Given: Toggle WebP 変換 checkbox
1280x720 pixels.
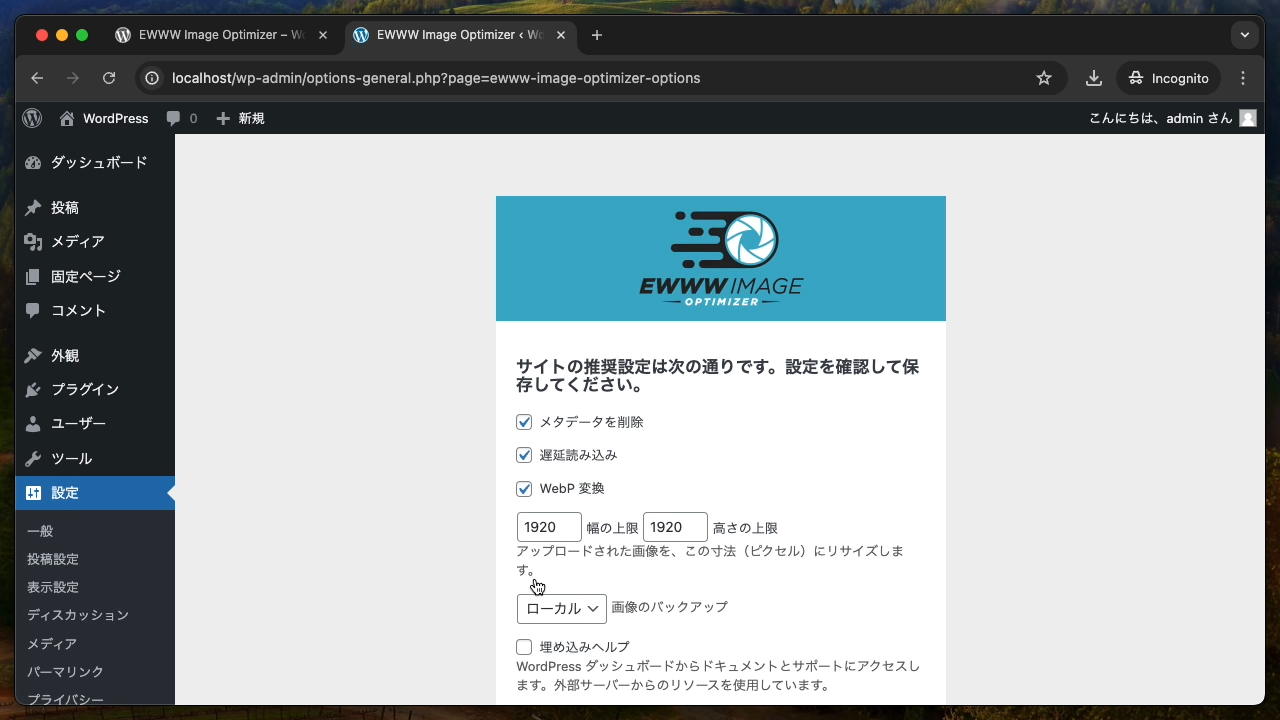Looking at the screenshot, I should (x=524, y=489).
